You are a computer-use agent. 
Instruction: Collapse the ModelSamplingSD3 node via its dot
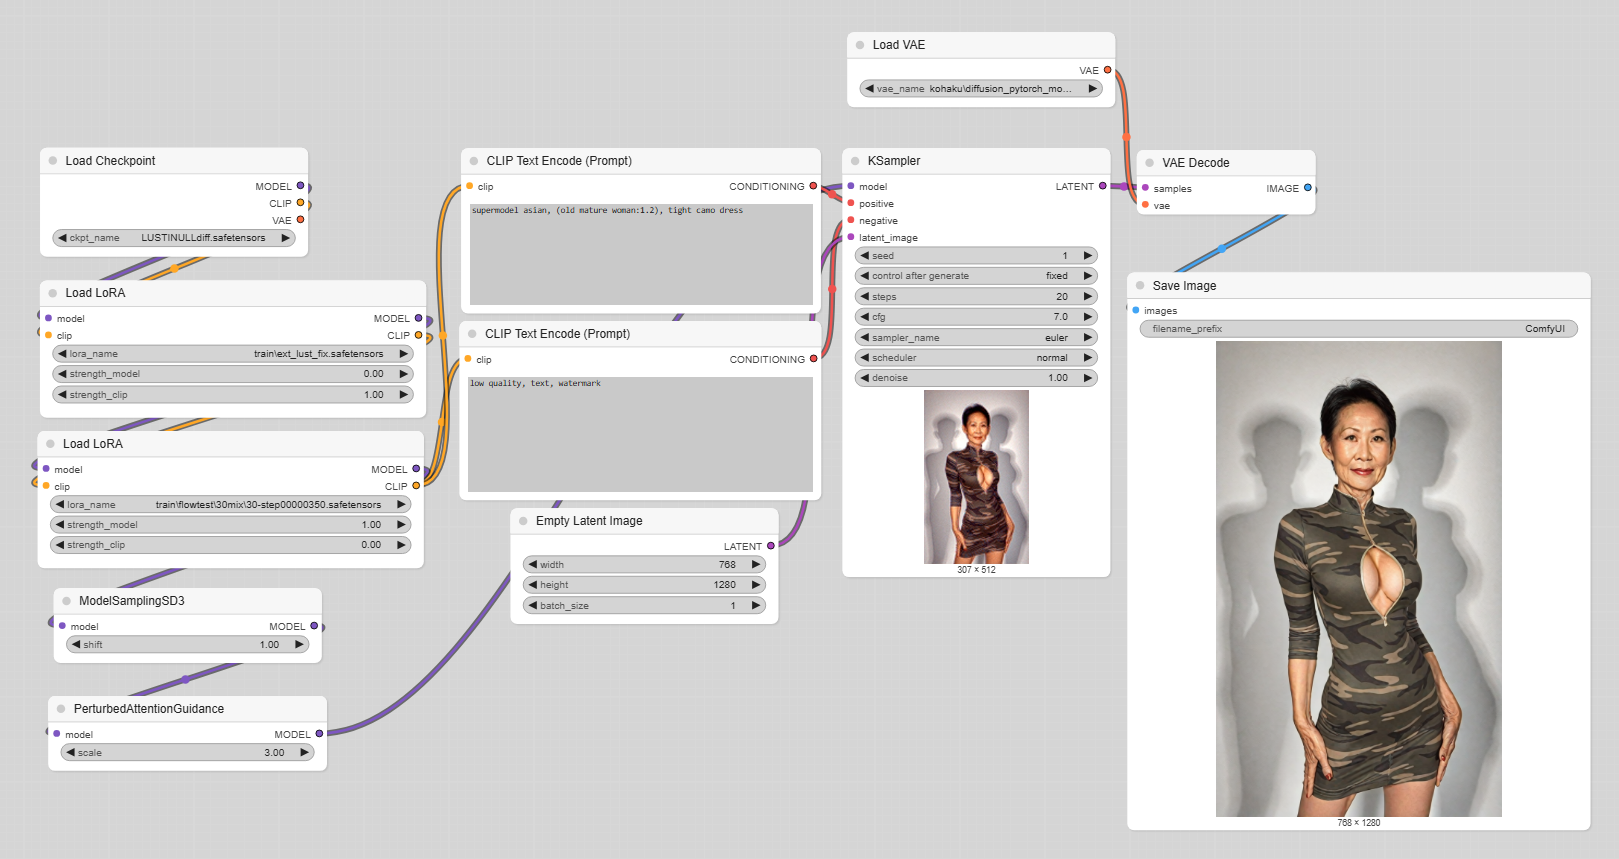tap(67, 601)
